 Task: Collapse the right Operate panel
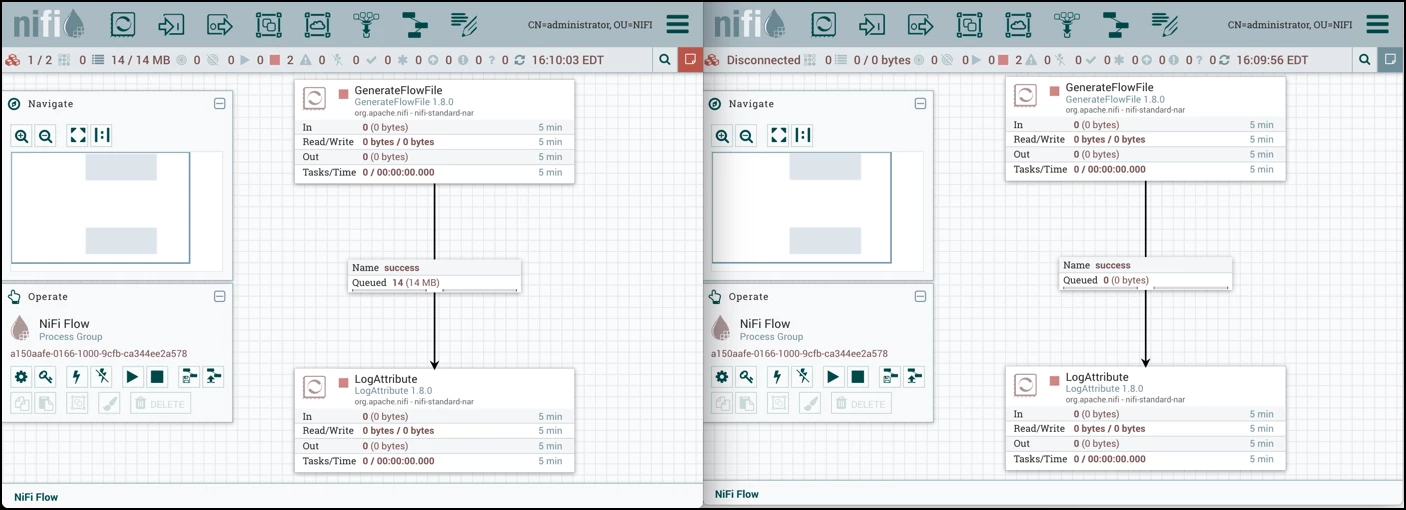920,297
